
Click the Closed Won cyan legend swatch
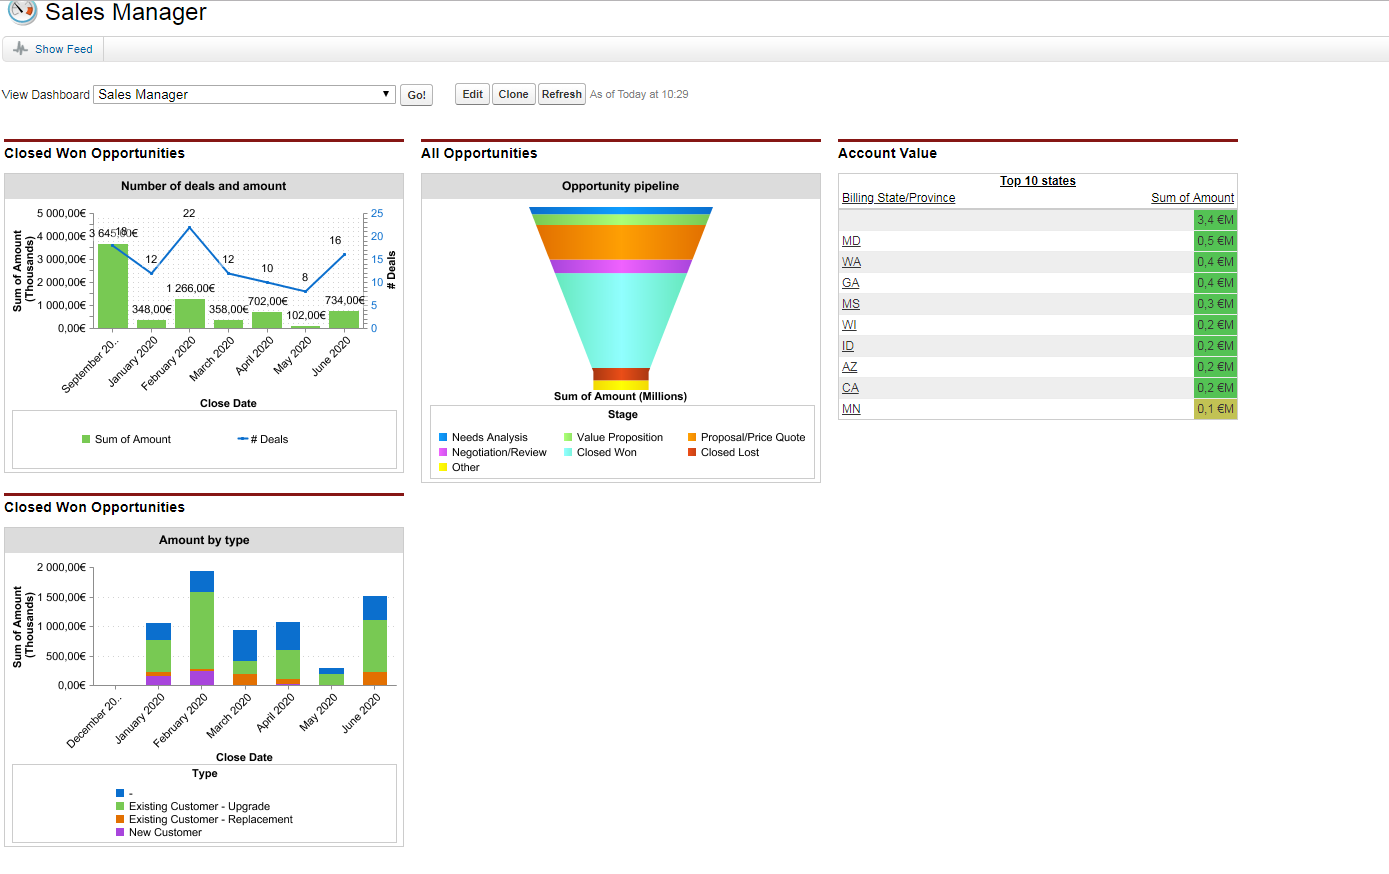pos(568,452)
